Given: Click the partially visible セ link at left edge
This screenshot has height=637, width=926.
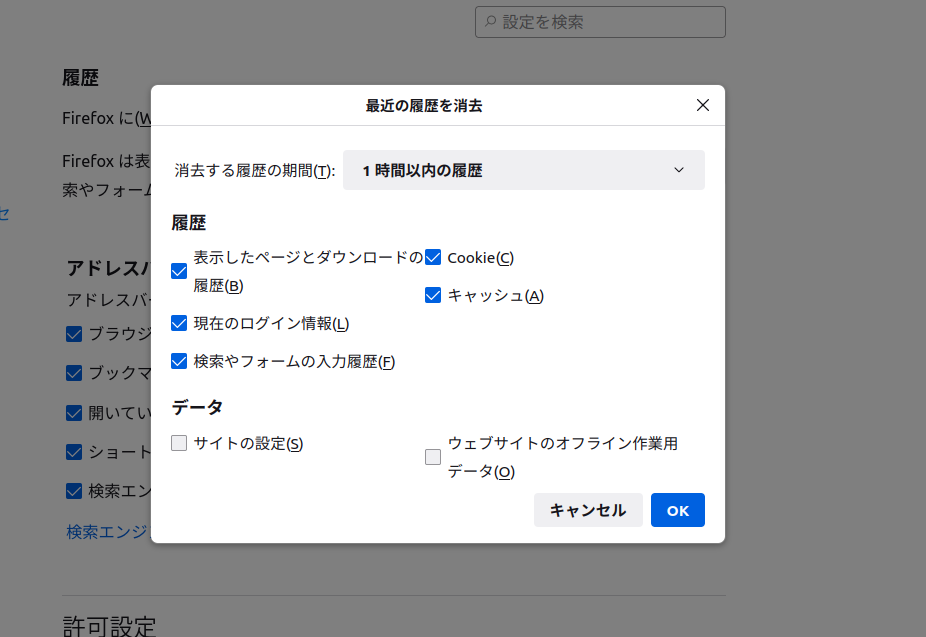Looking at the screenshot, I should click(4, 213).
